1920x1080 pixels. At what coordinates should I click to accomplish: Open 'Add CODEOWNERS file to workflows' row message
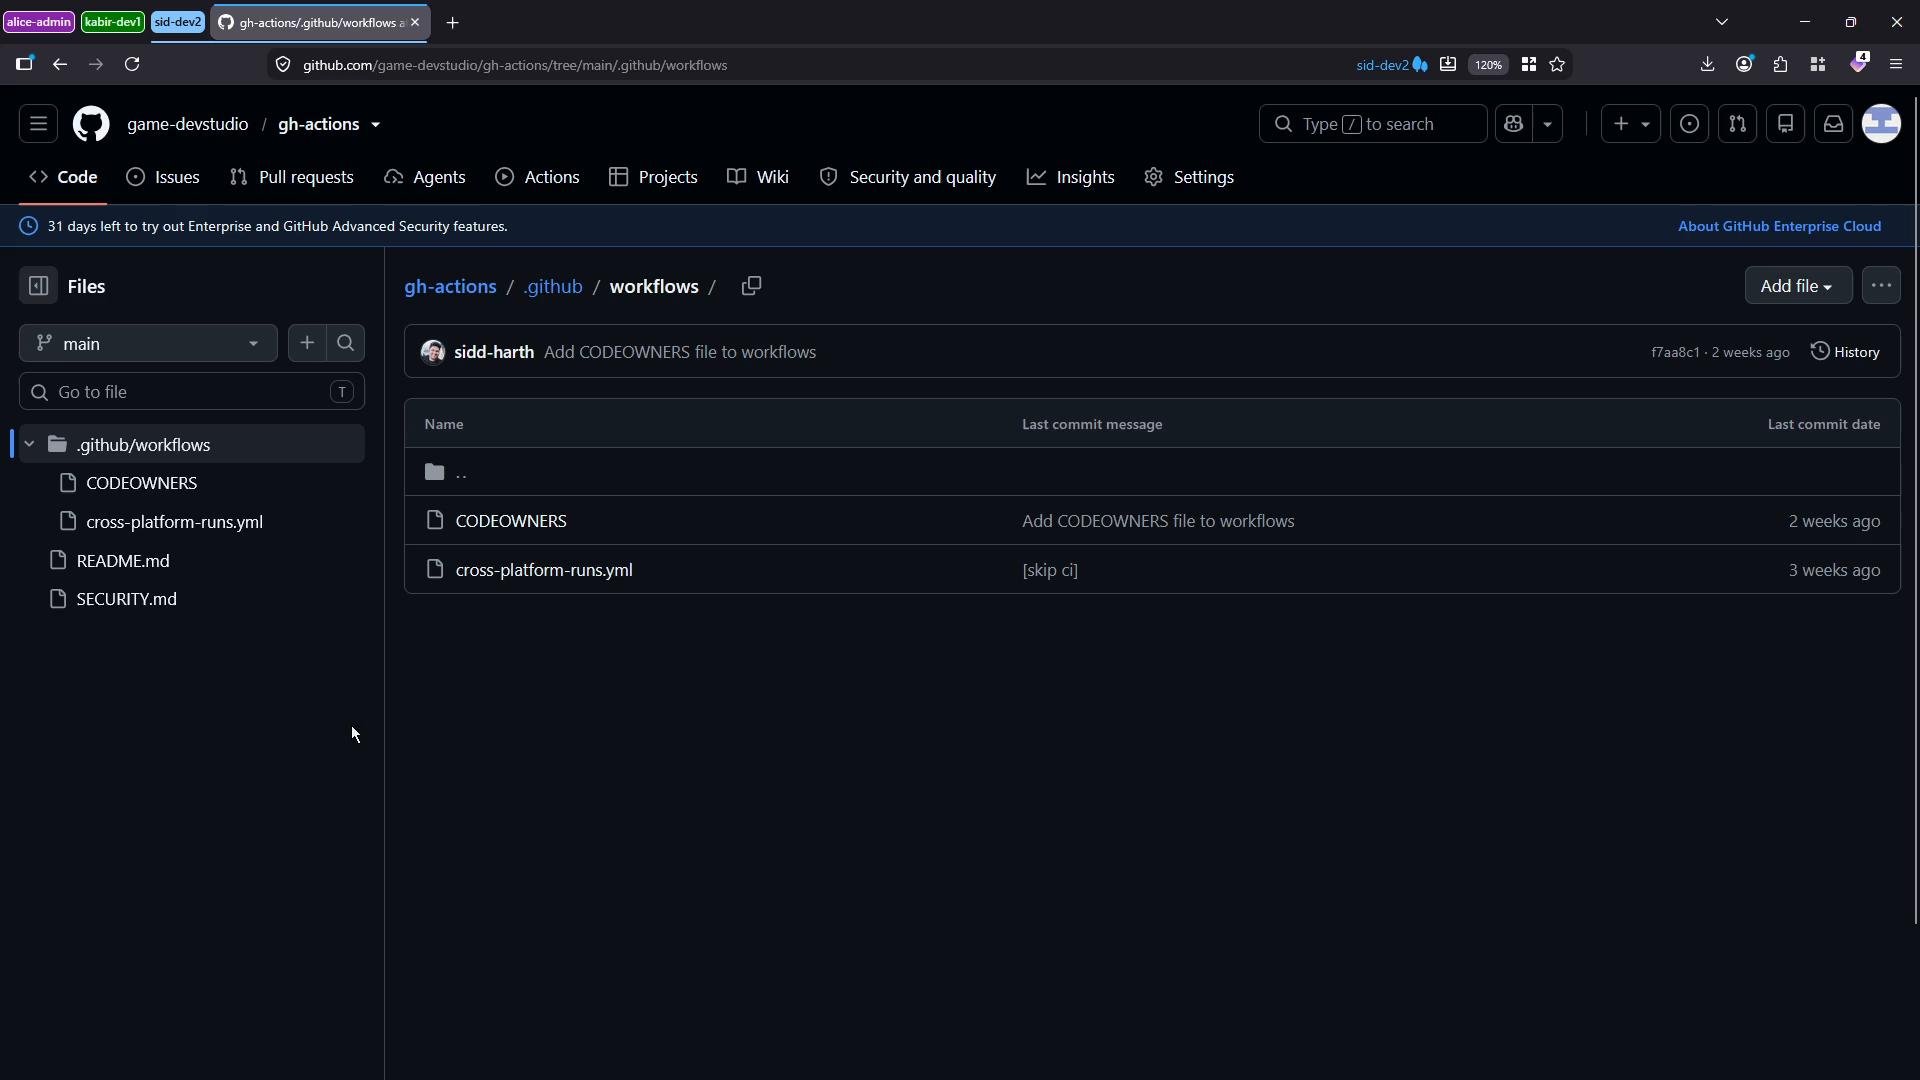point(1158,521)
